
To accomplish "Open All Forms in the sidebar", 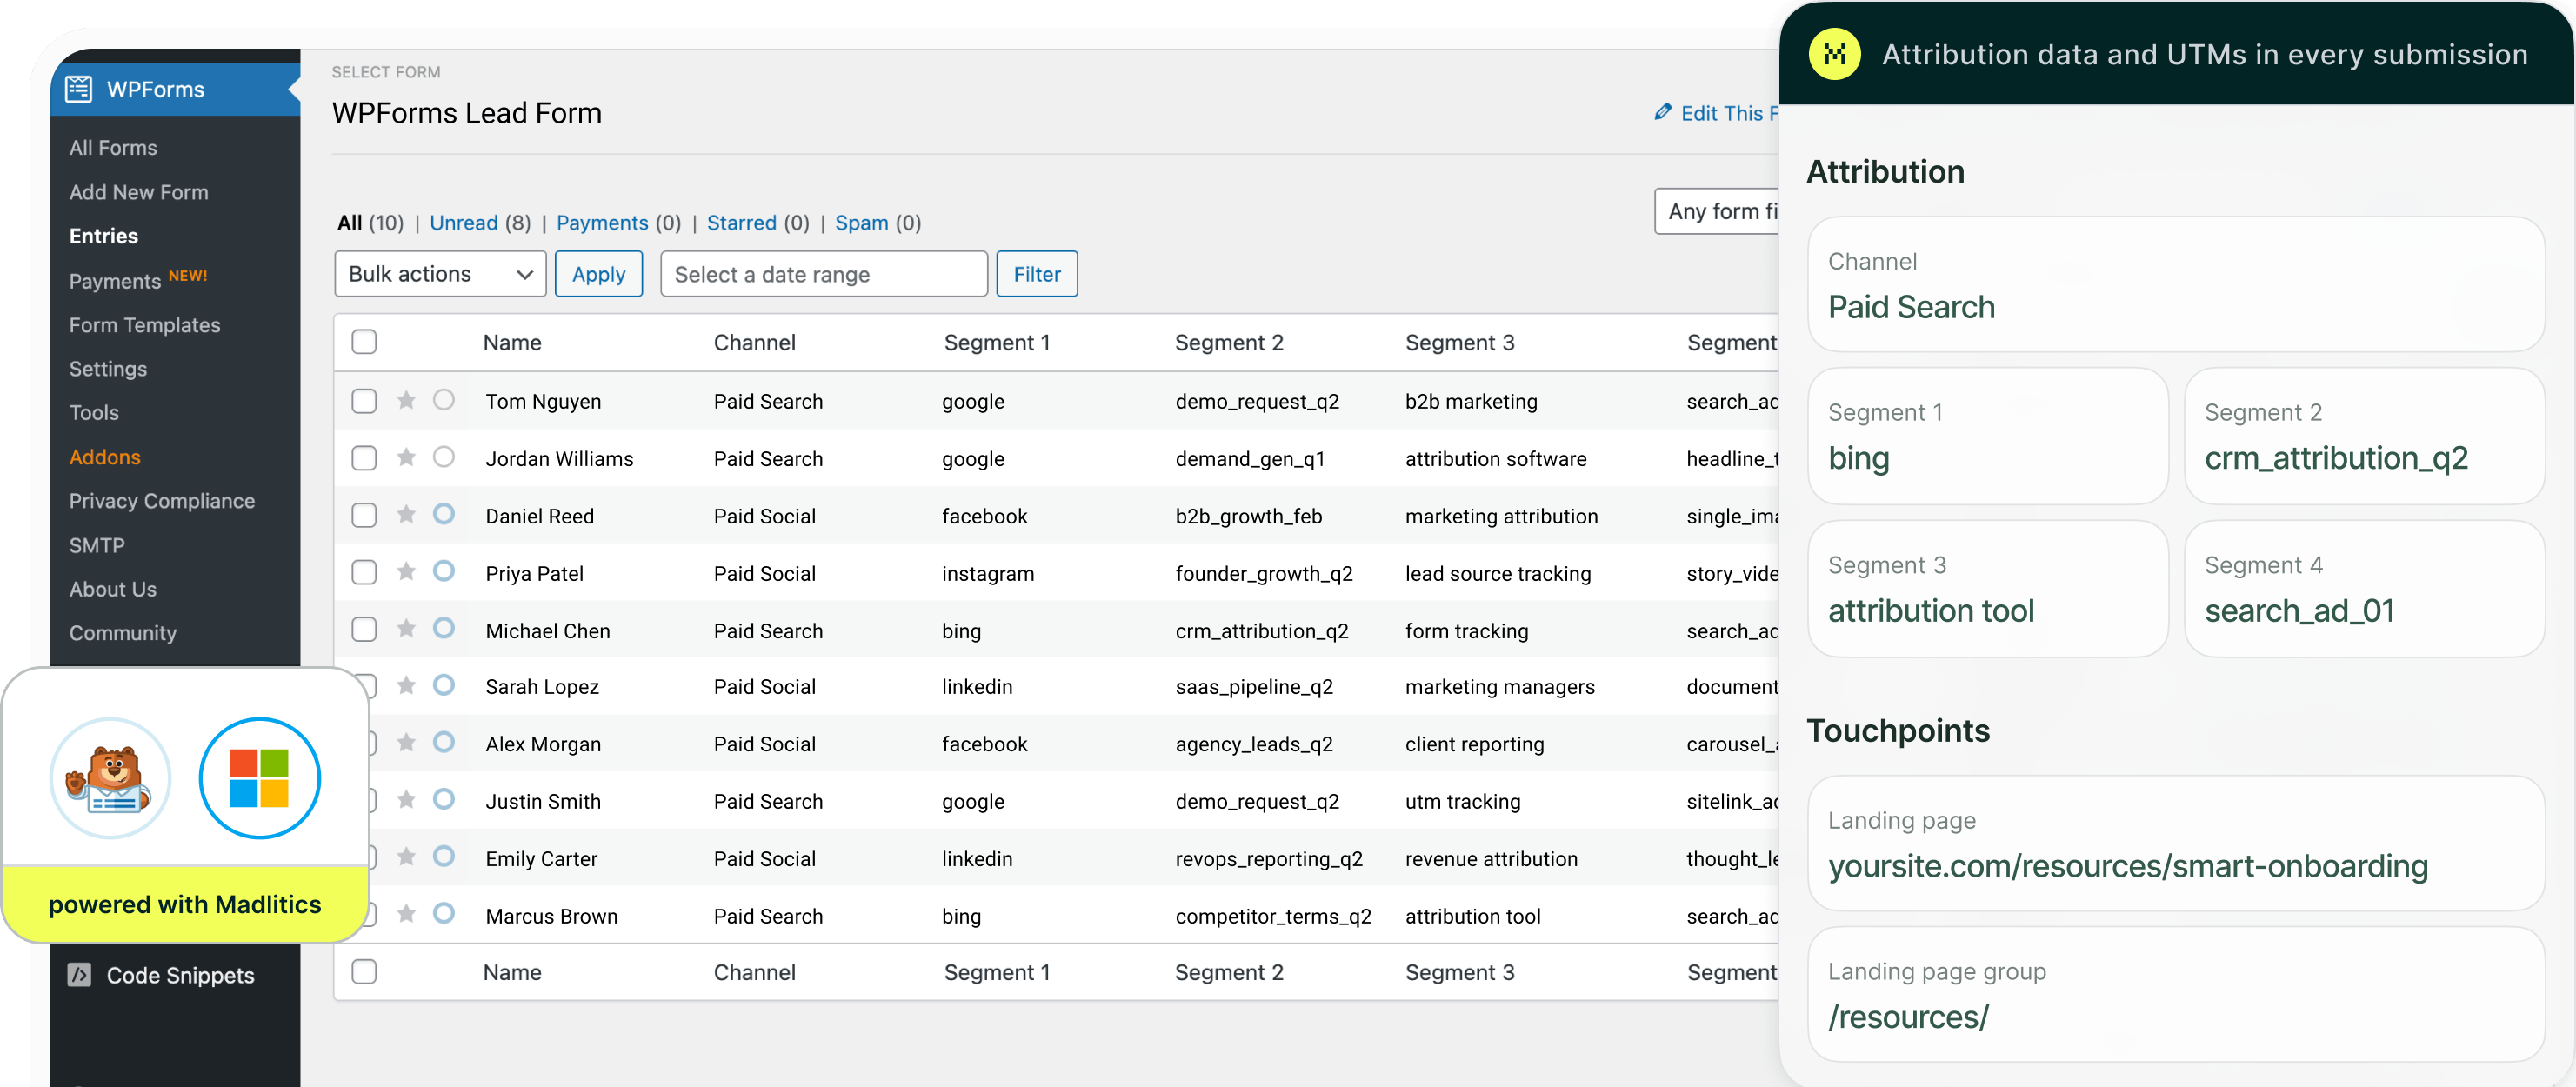I will pyautogui.click(x=113, y=148).
